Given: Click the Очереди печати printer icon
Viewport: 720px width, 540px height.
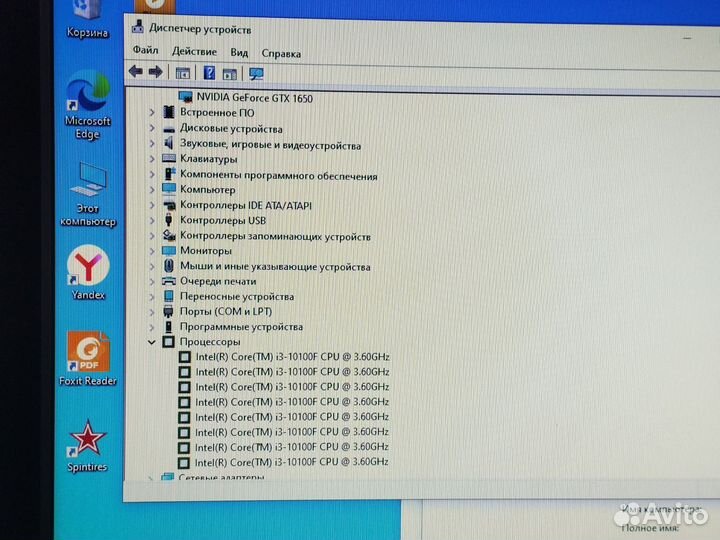Looking at the screenshot, I should click(169, 281).
